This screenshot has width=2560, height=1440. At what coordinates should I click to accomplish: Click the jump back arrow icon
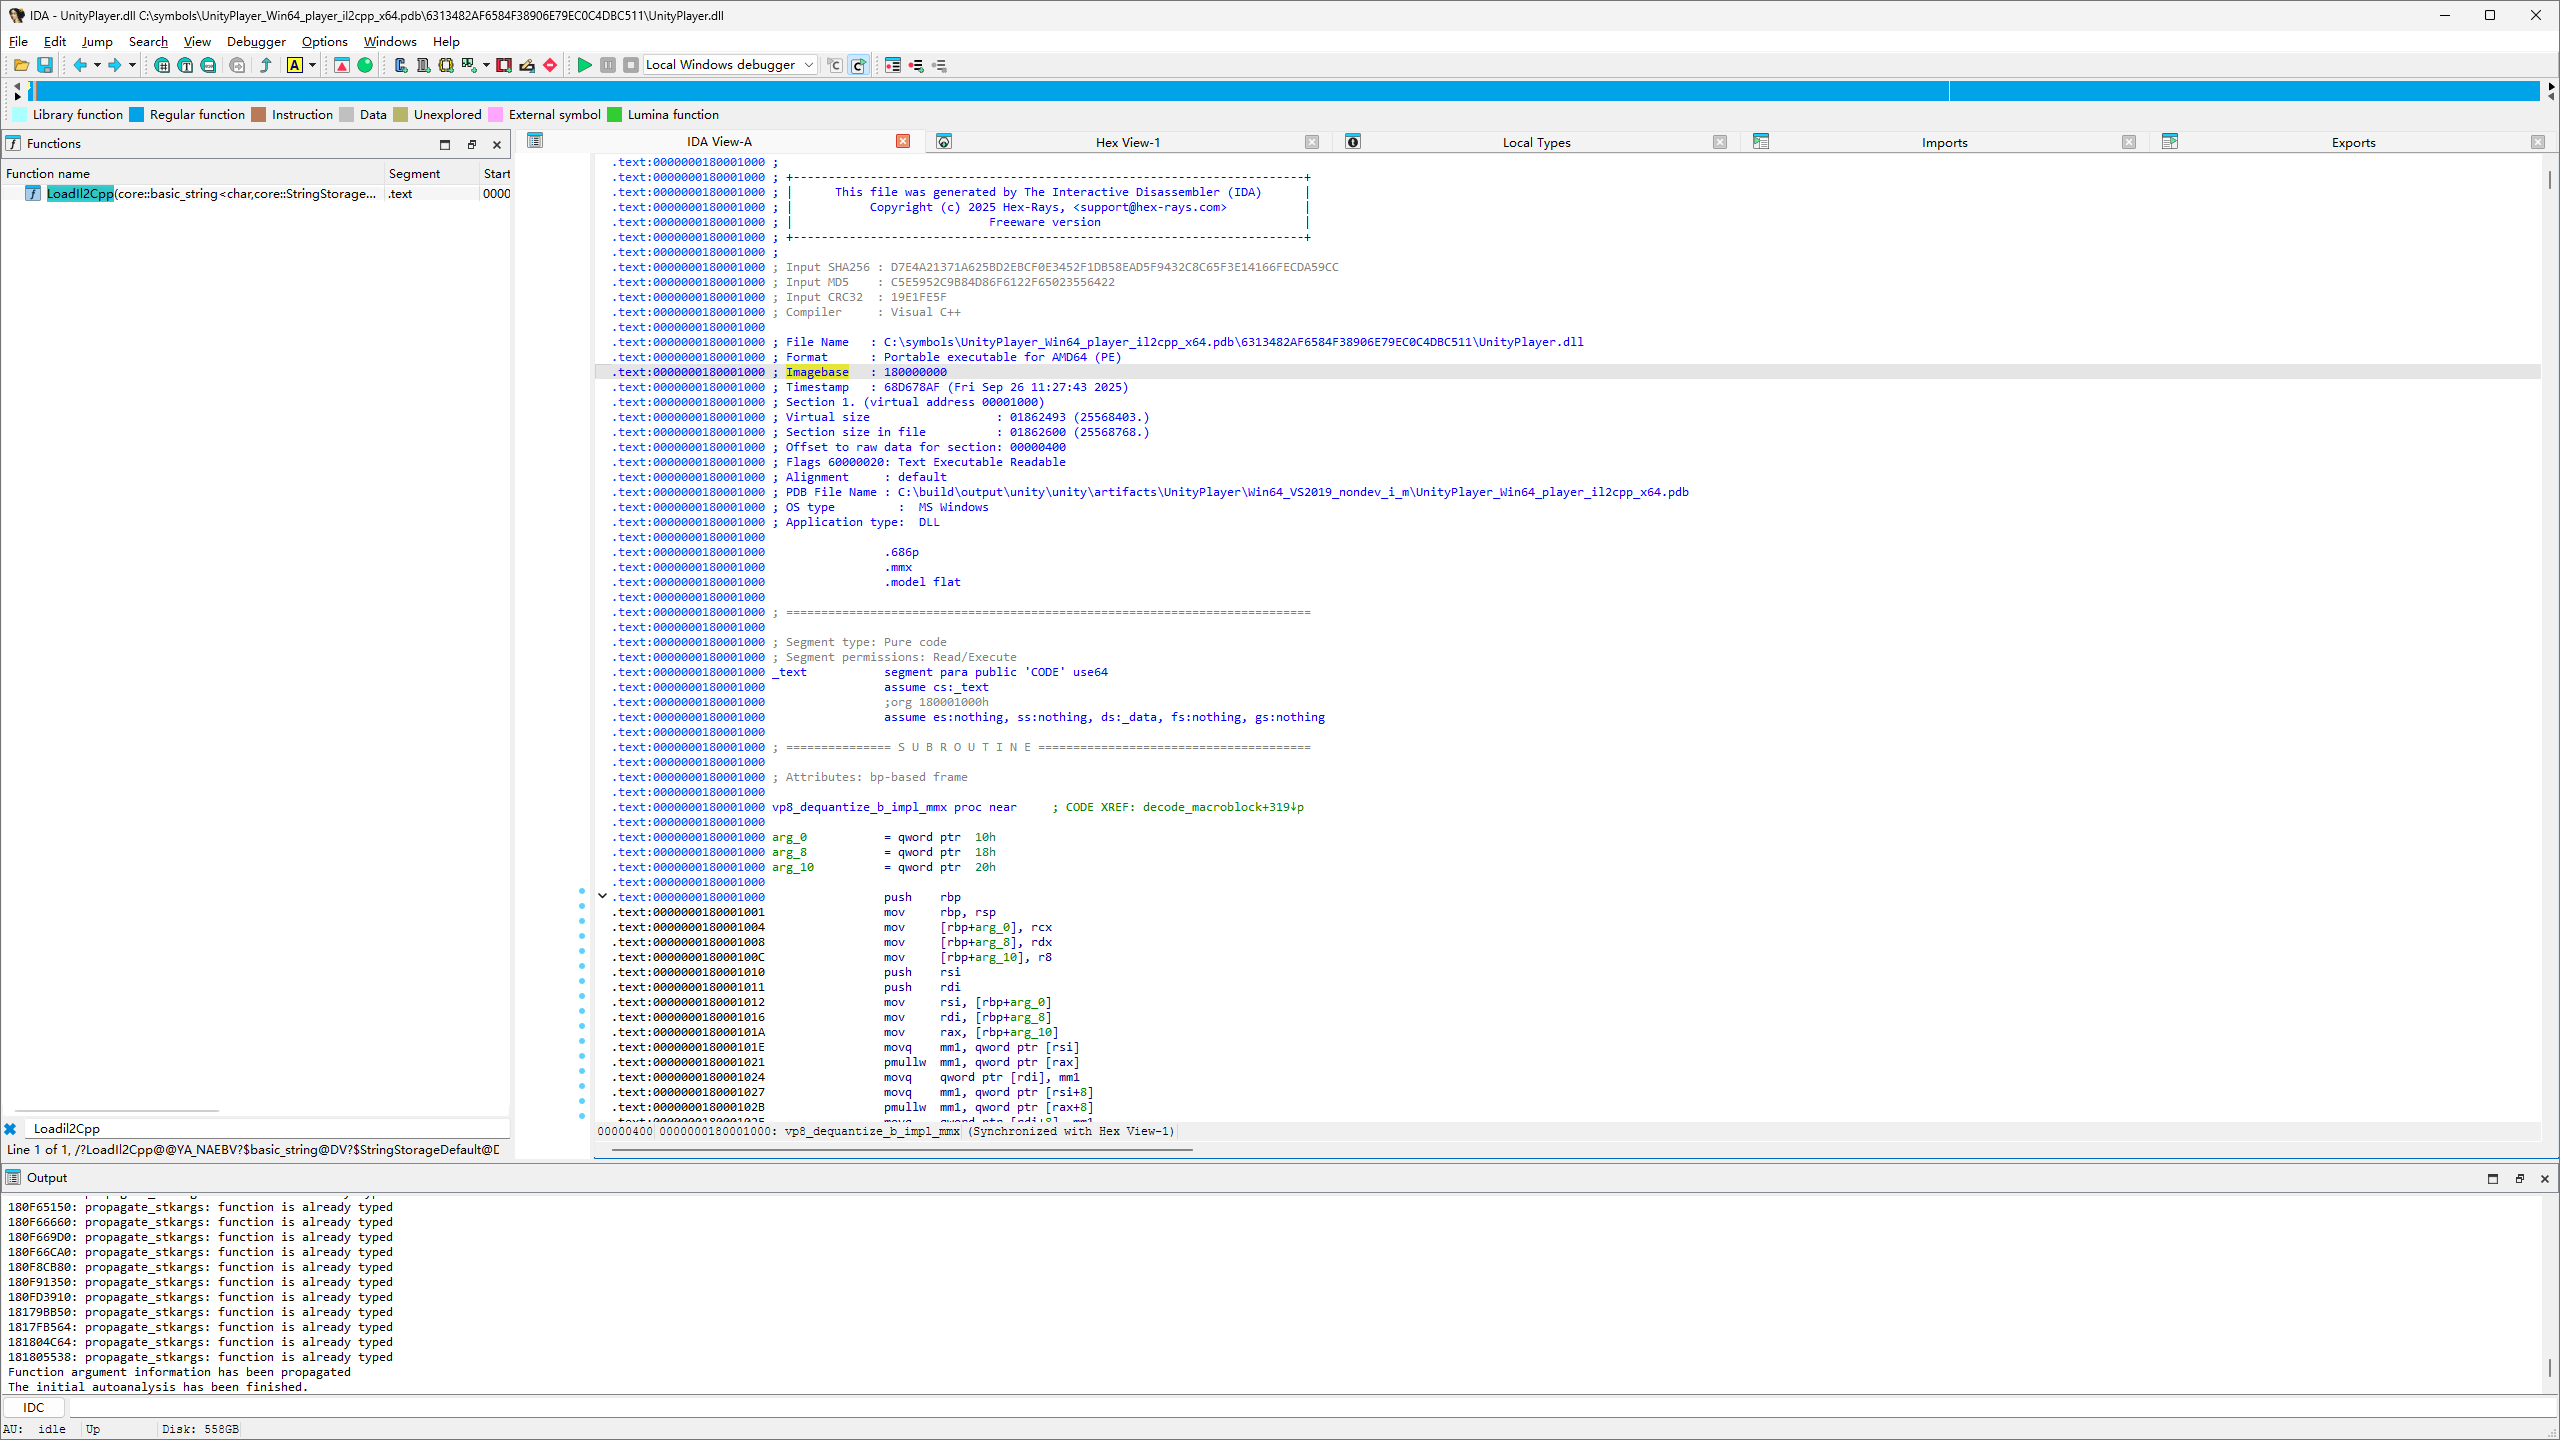pos(79,65)
